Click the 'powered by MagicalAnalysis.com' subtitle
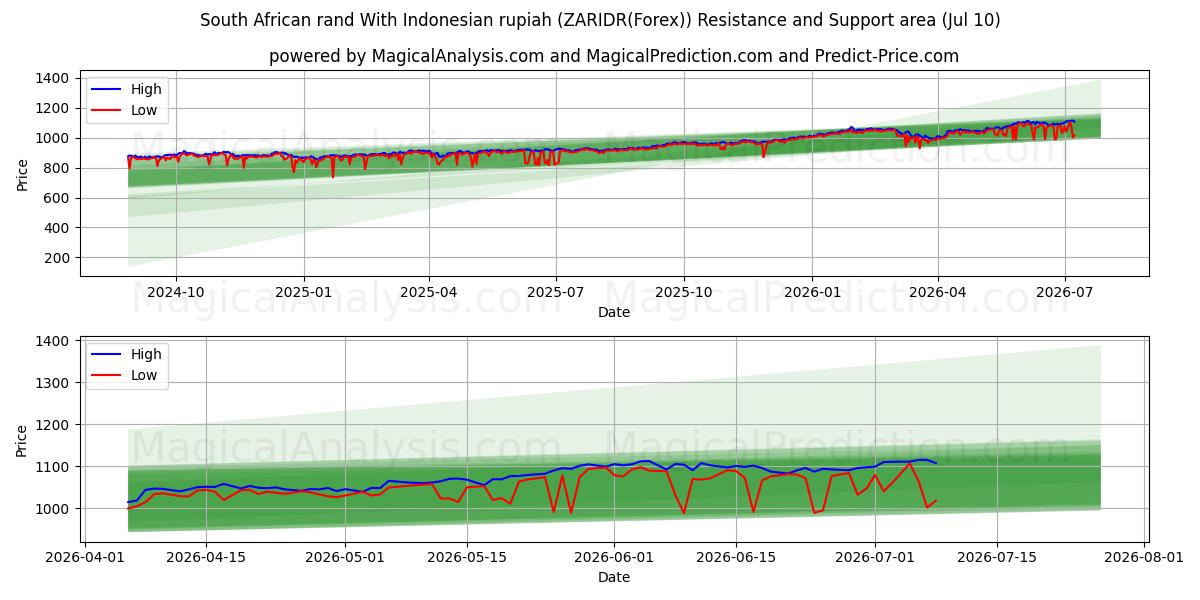The image size is (1200, 600). (x=614, y=56)
